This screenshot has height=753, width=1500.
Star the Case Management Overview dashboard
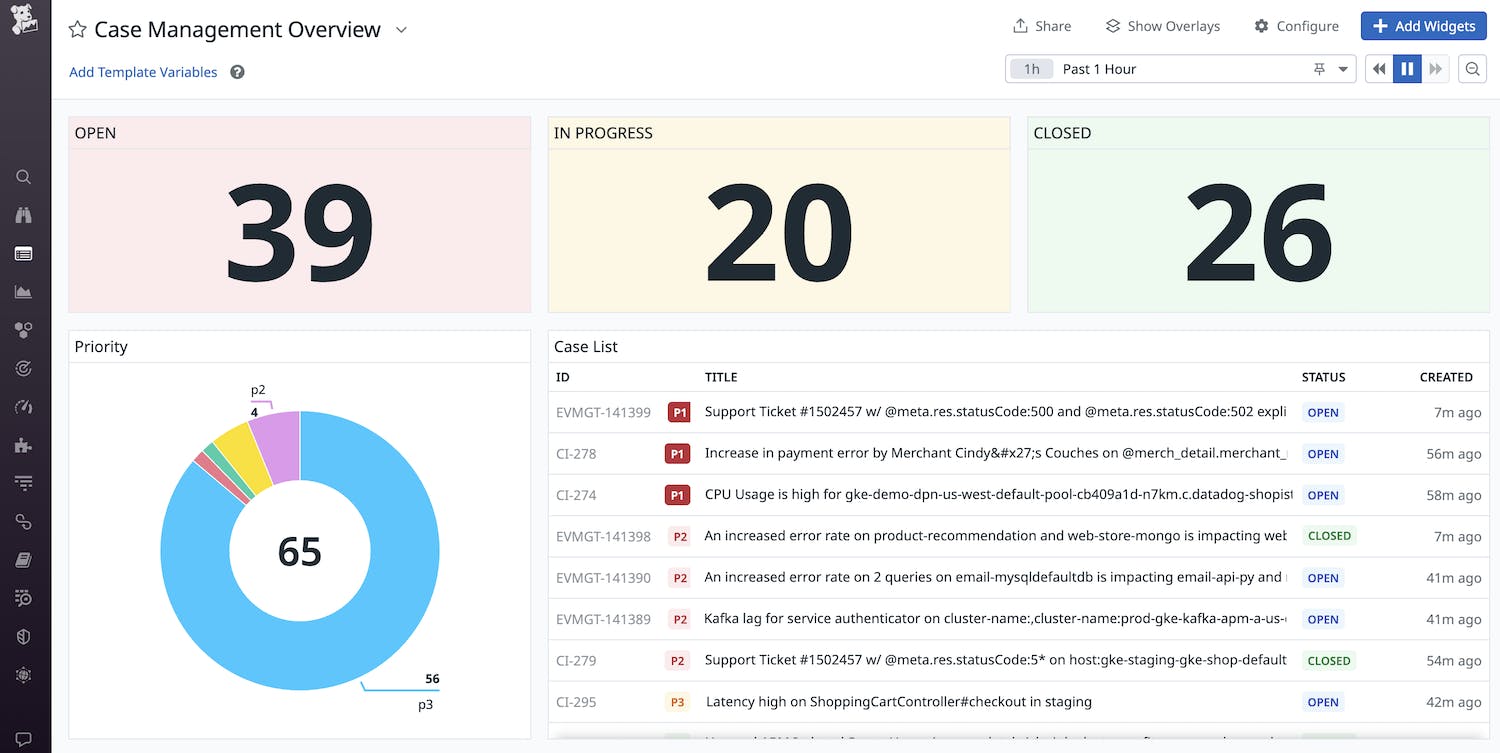[77, 30]
